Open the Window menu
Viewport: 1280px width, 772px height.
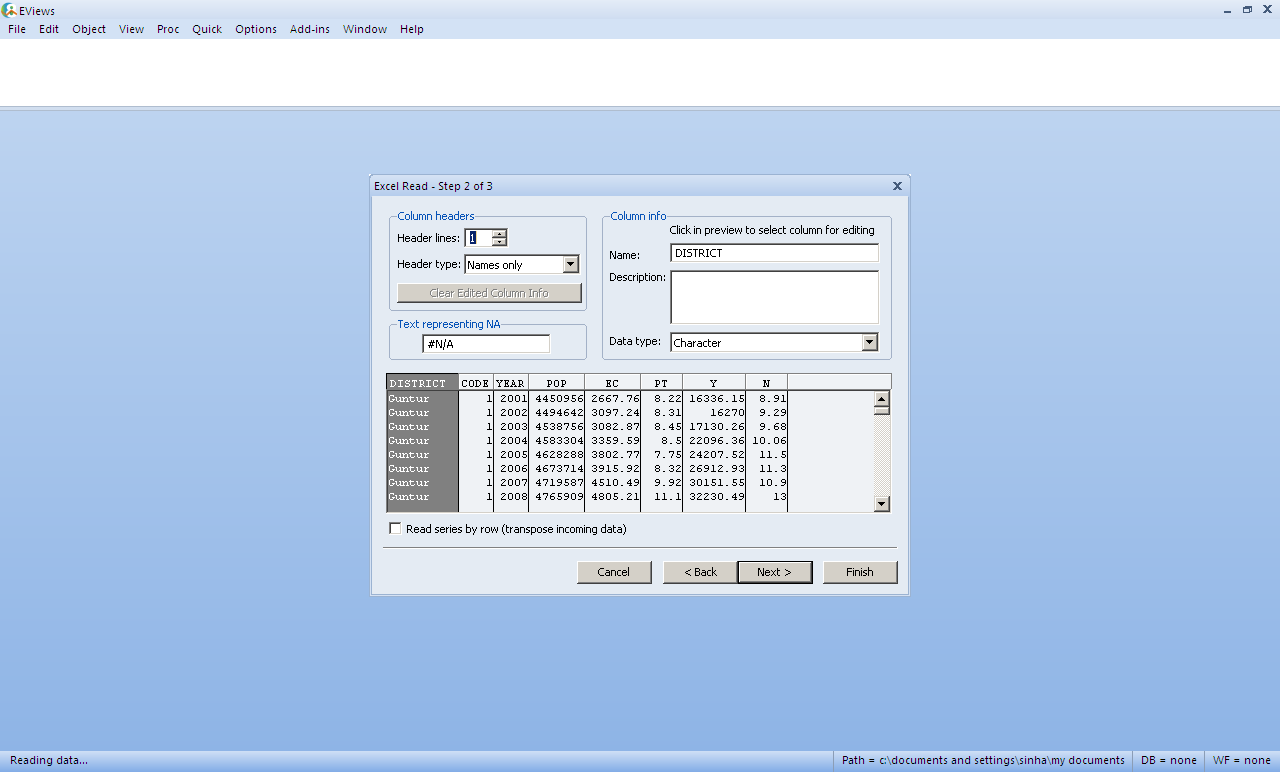[x=365, y=29]
